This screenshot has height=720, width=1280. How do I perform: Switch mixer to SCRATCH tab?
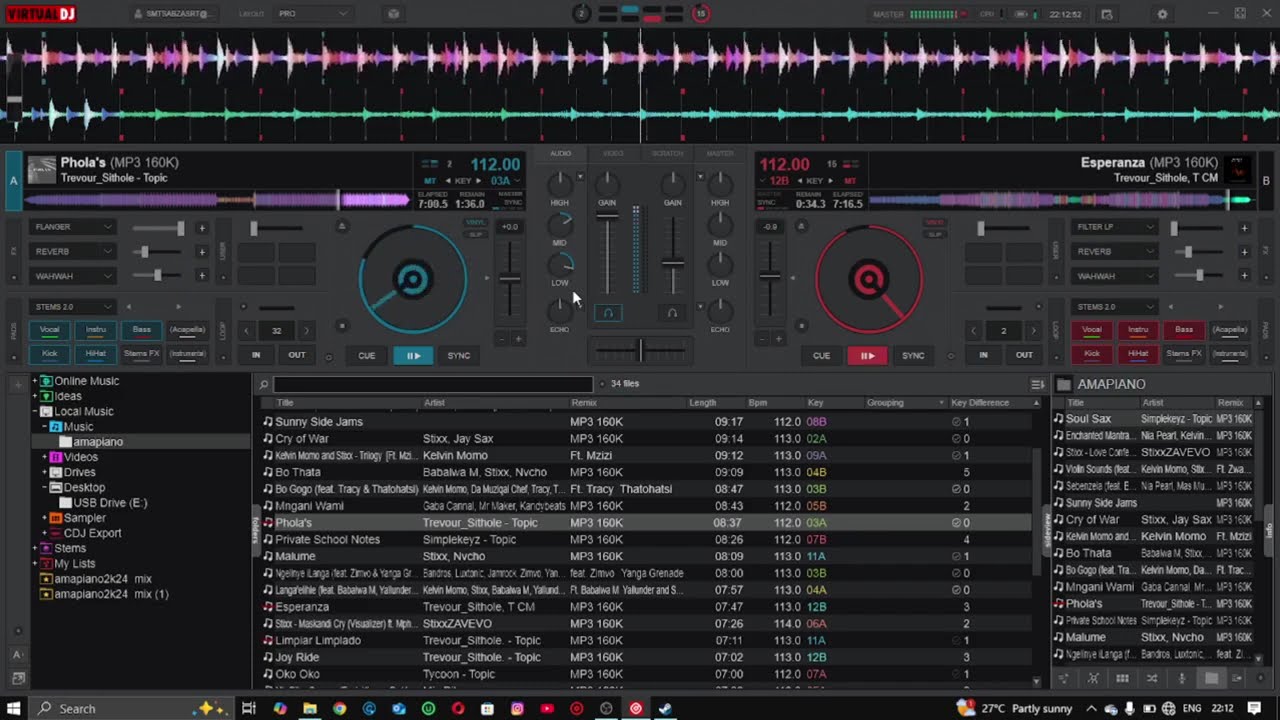point(667,154)
